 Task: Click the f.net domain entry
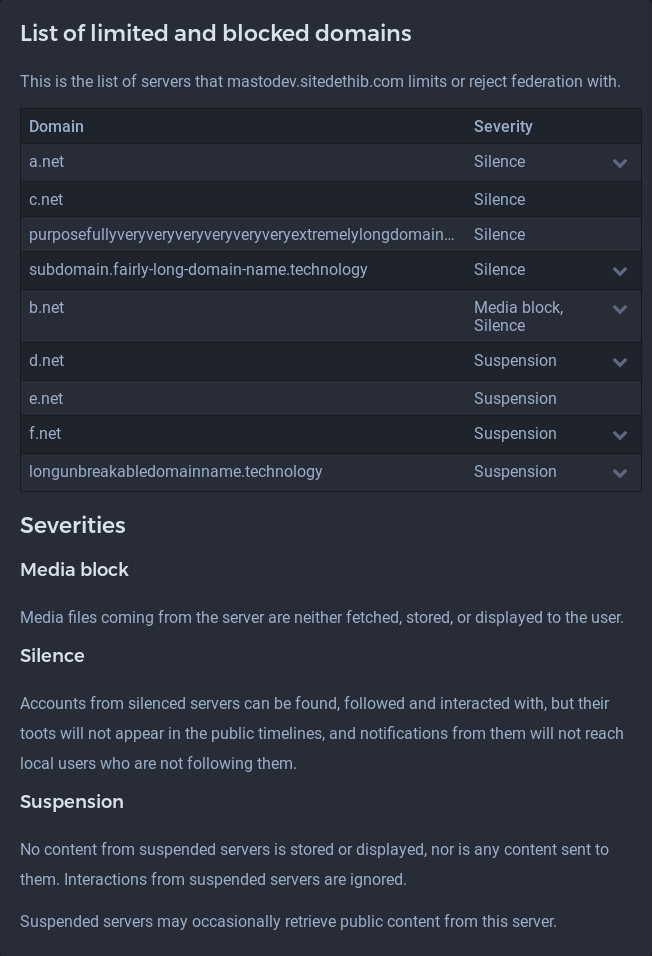coord(45,434)
